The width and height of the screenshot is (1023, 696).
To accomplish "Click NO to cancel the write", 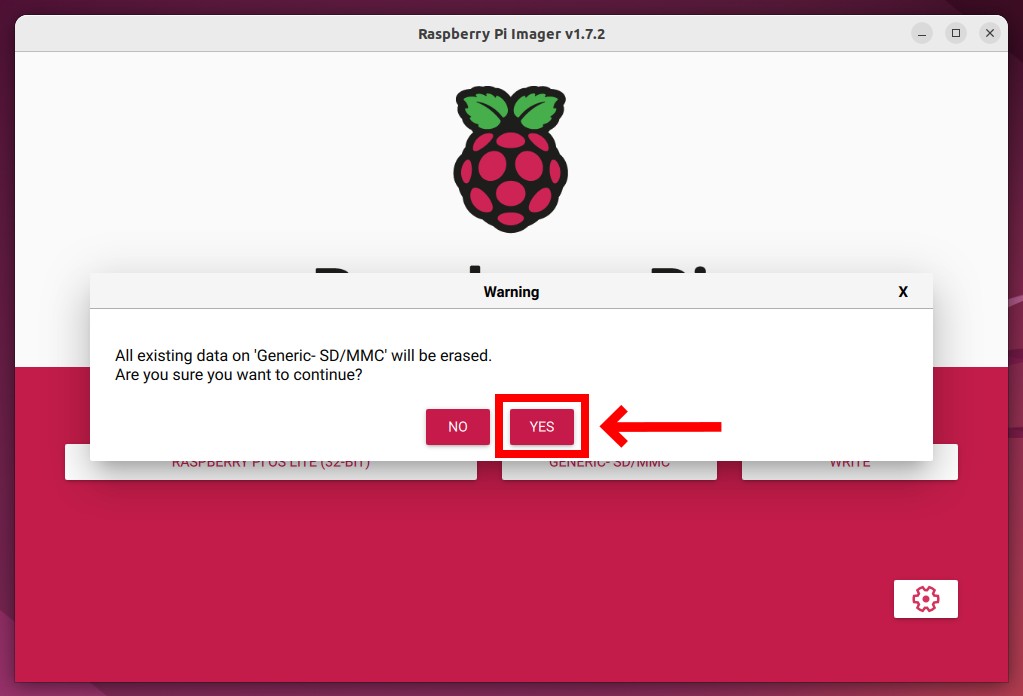I will 457,427.
